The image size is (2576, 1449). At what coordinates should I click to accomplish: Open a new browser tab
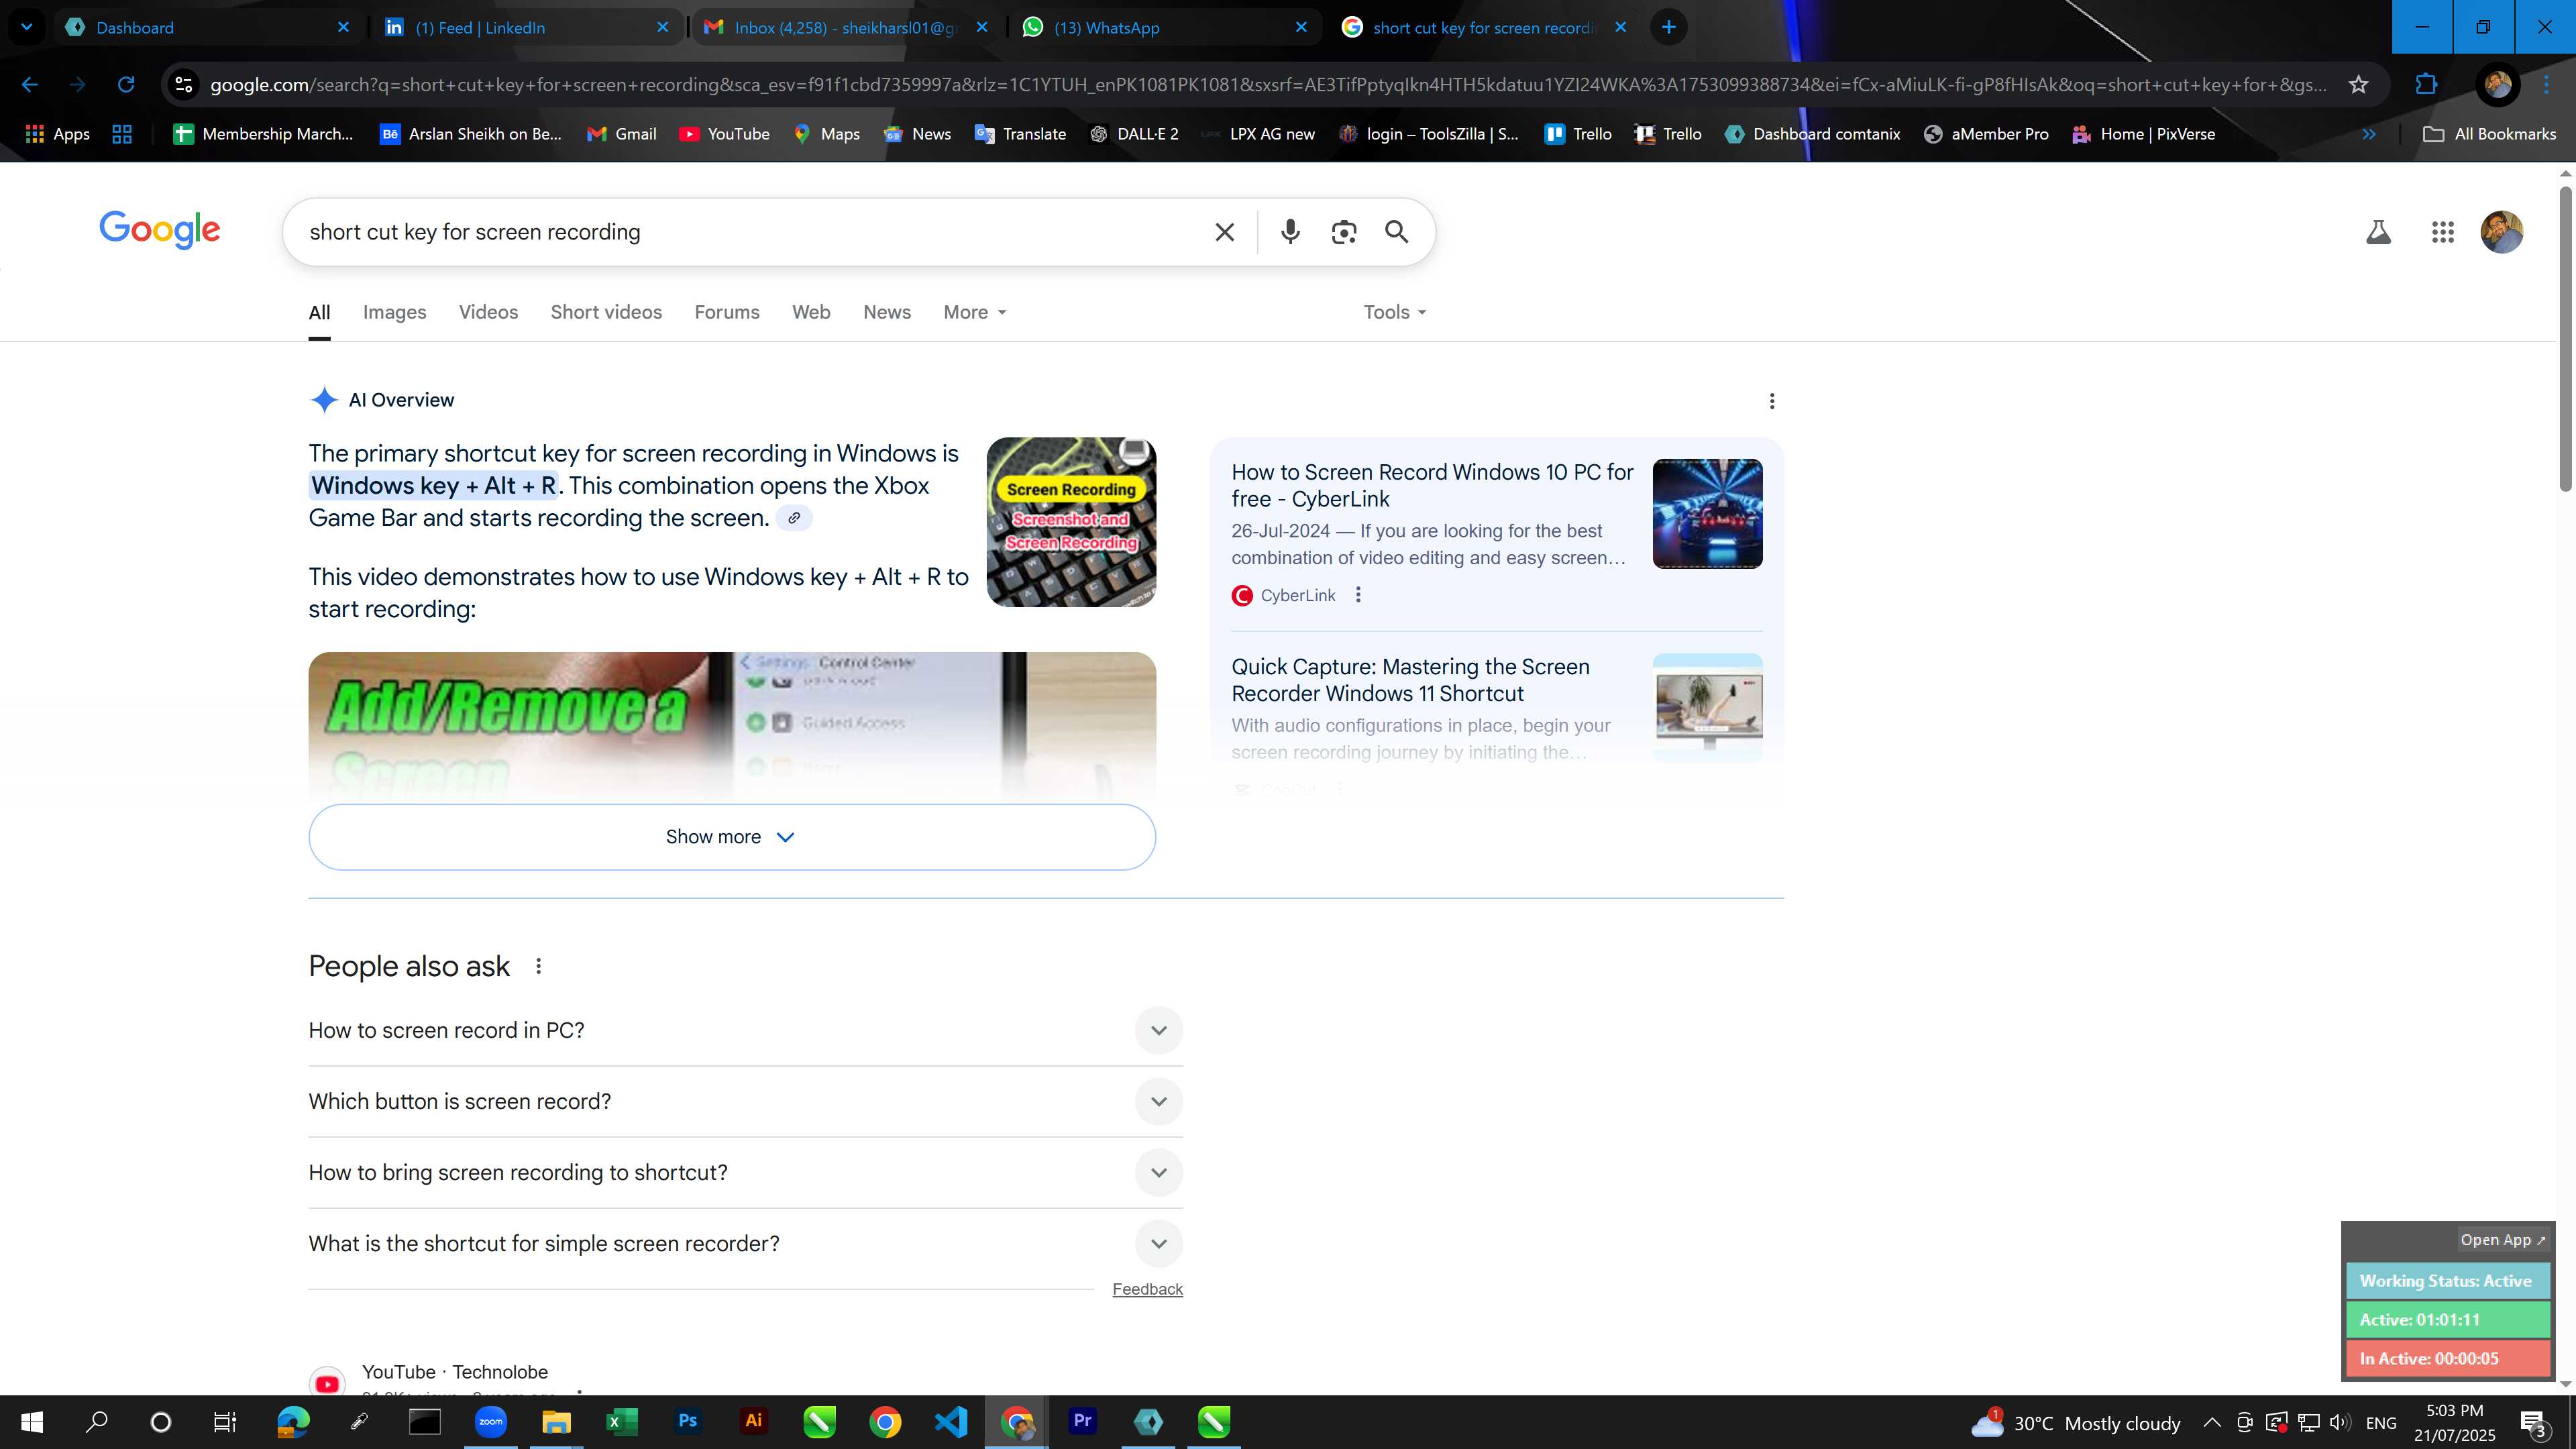[x=1668, y=27]
